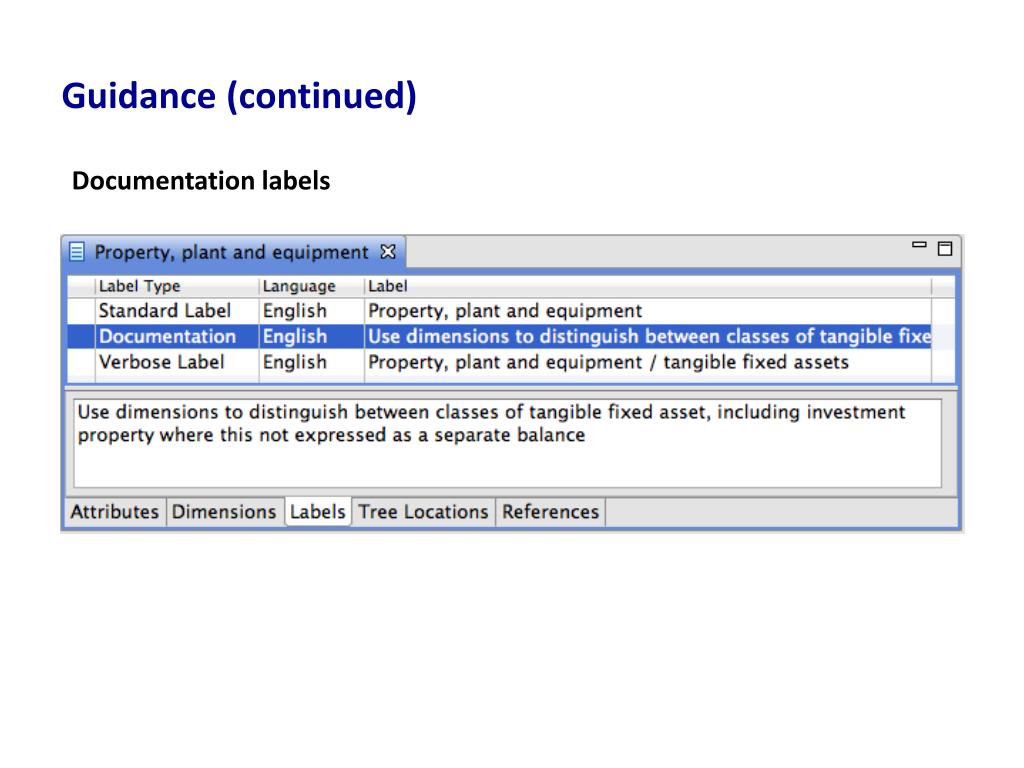Click the highlighted 'Use dimensions to distinguish' label cell

click(648, 336)
